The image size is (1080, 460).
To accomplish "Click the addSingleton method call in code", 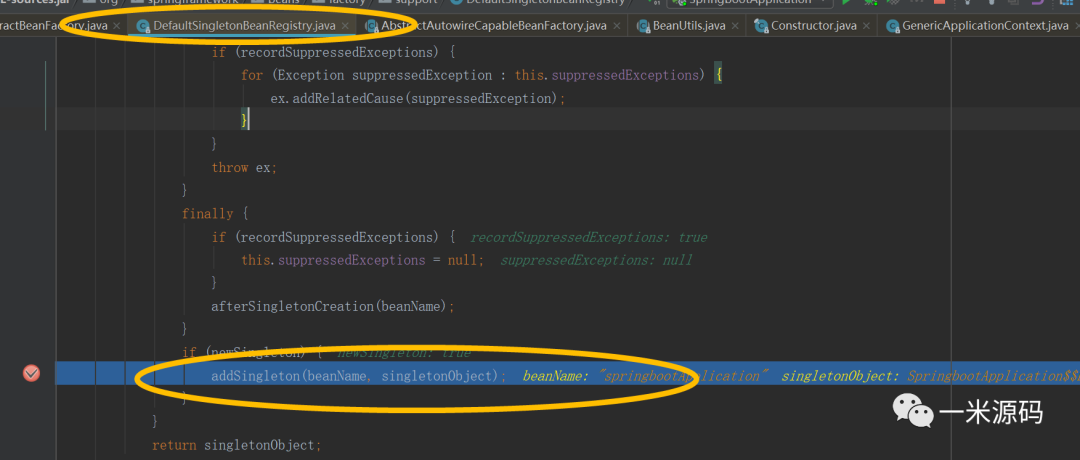I will pos(255,376).
